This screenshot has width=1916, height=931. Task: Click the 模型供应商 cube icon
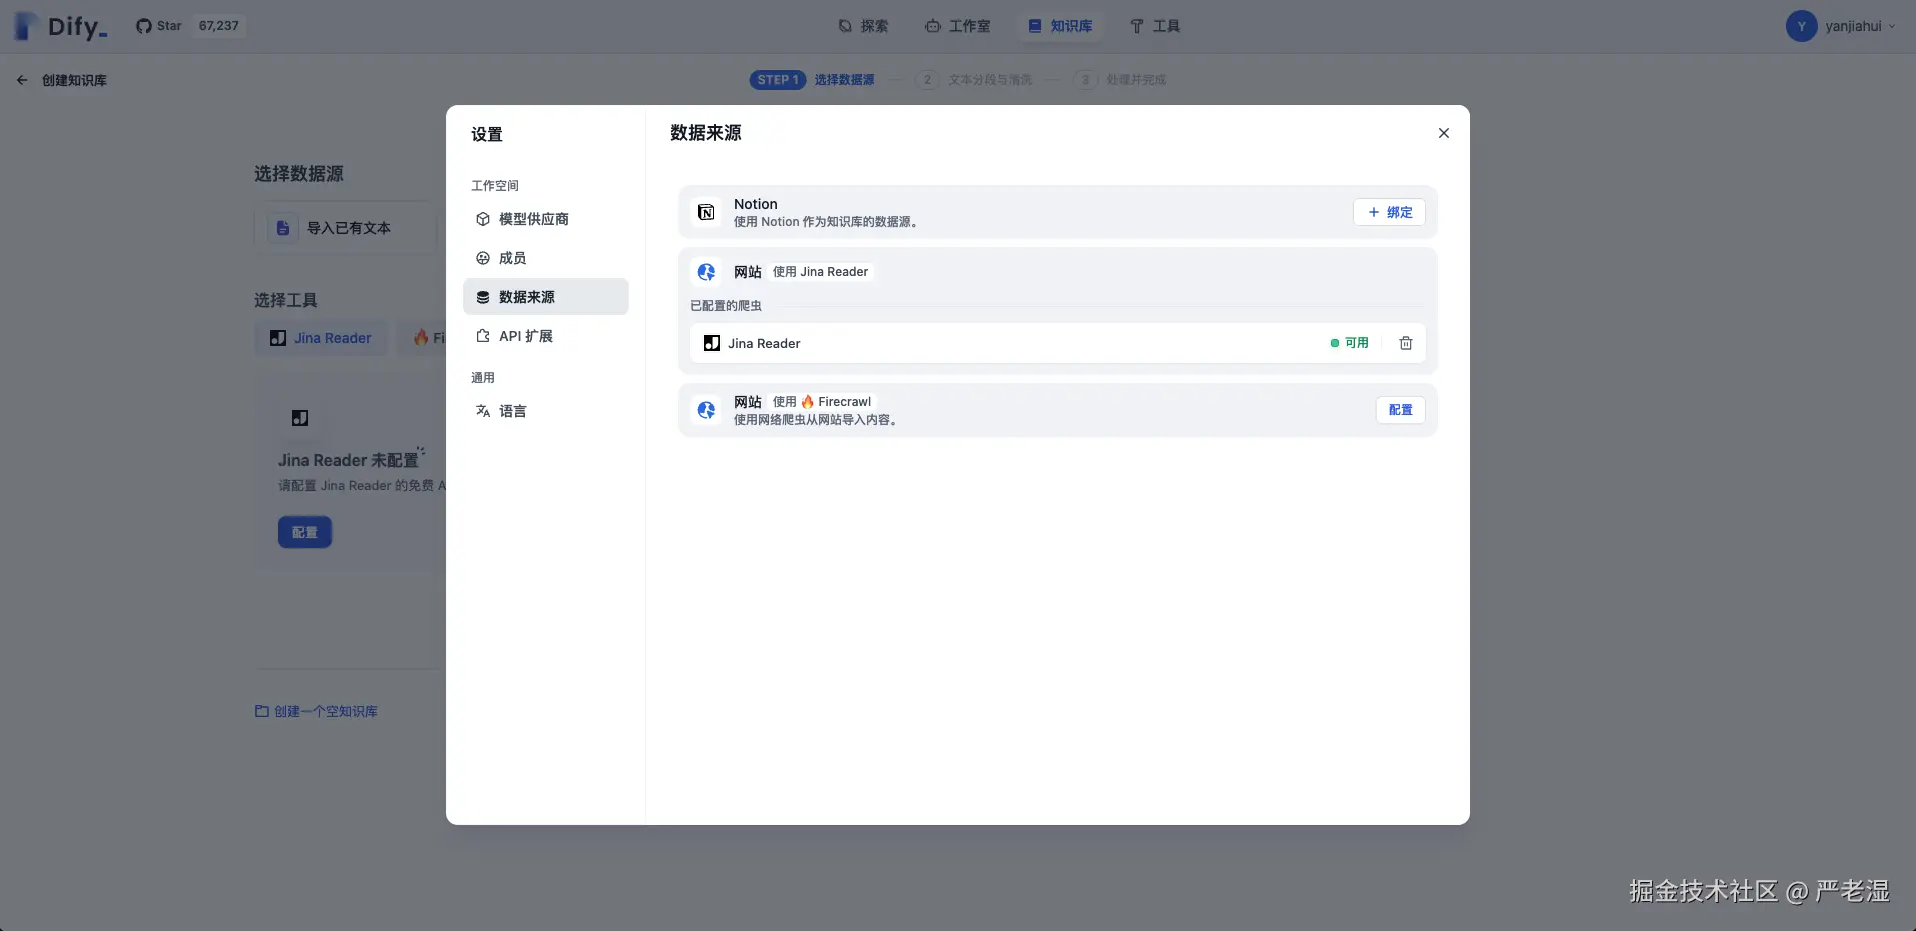[483, 219]
